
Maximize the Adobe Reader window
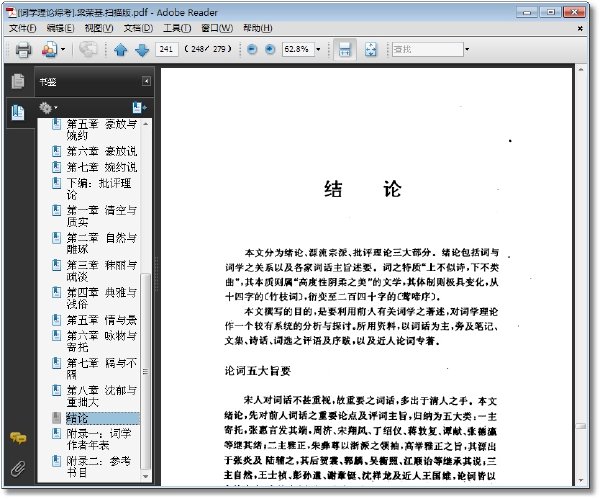(x=551, y=13)
